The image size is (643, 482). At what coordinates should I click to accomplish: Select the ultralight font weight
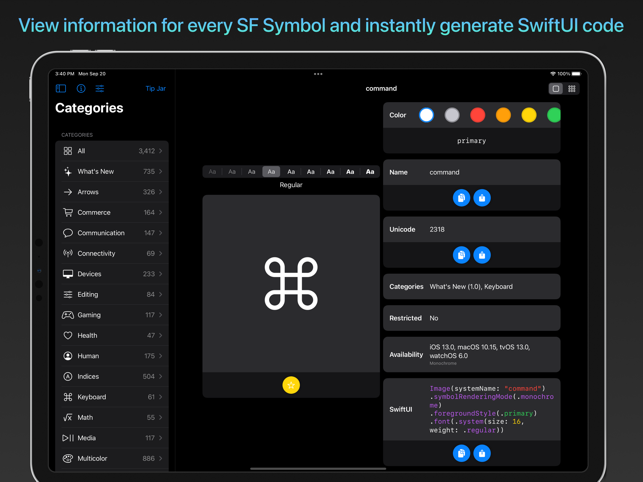(212, 171)
